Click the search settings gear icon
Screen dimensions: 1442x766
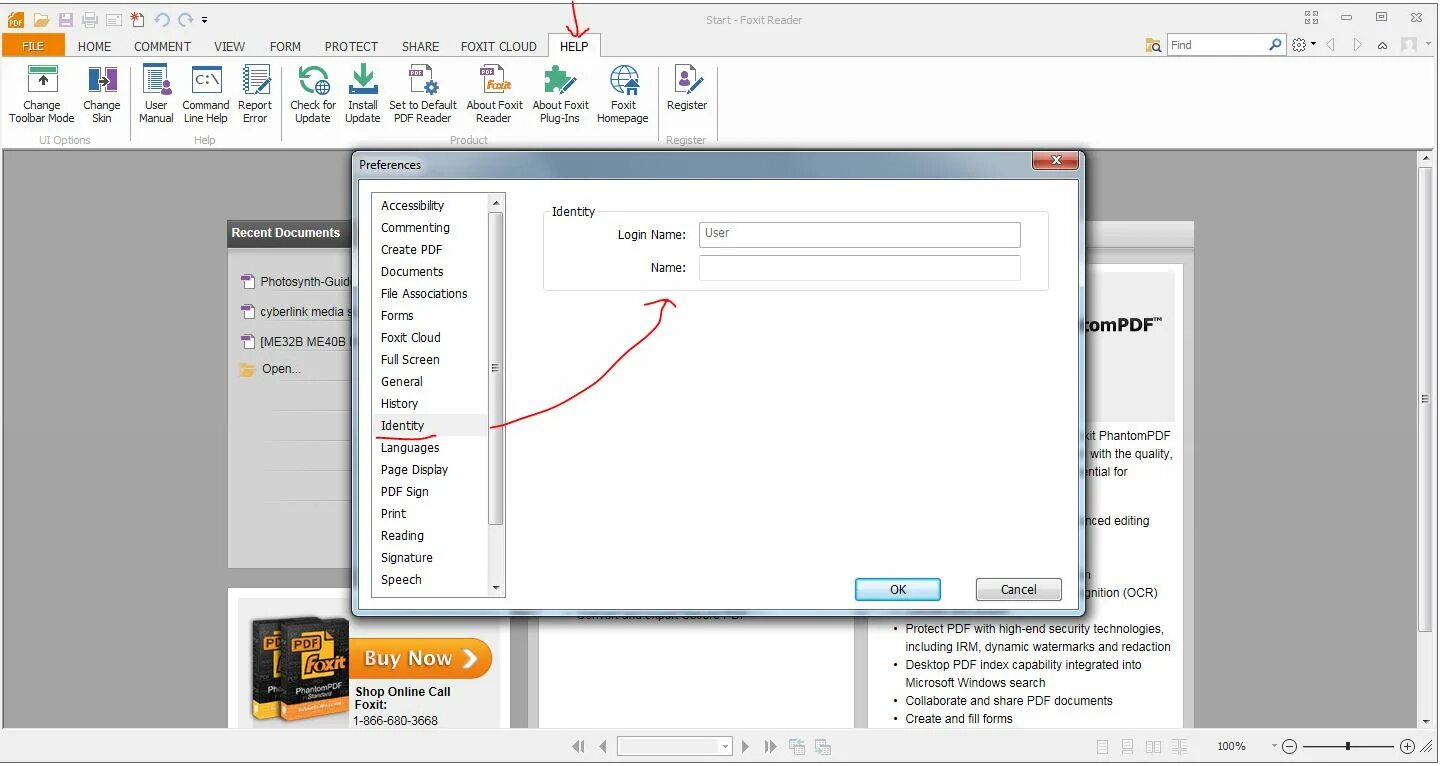pyautogui.click(x=1298, y=45)
